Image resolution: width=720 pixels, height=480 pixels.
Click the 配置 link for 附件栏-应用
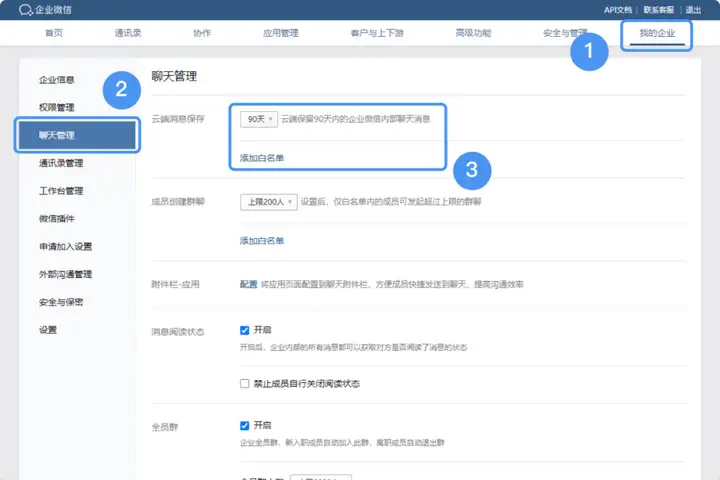tap(248, 285)
